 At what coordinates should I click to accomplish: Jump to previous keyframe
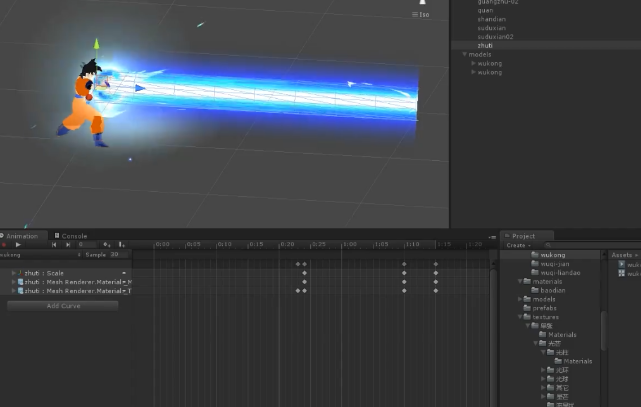(x=54, y=245)
